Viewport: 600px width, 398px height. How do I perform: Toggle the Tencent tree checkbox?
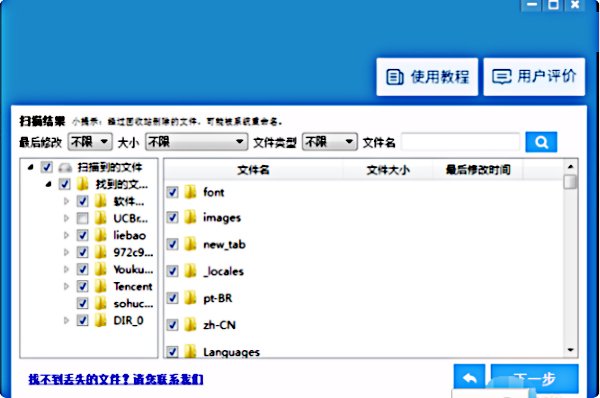click(82, 286)
